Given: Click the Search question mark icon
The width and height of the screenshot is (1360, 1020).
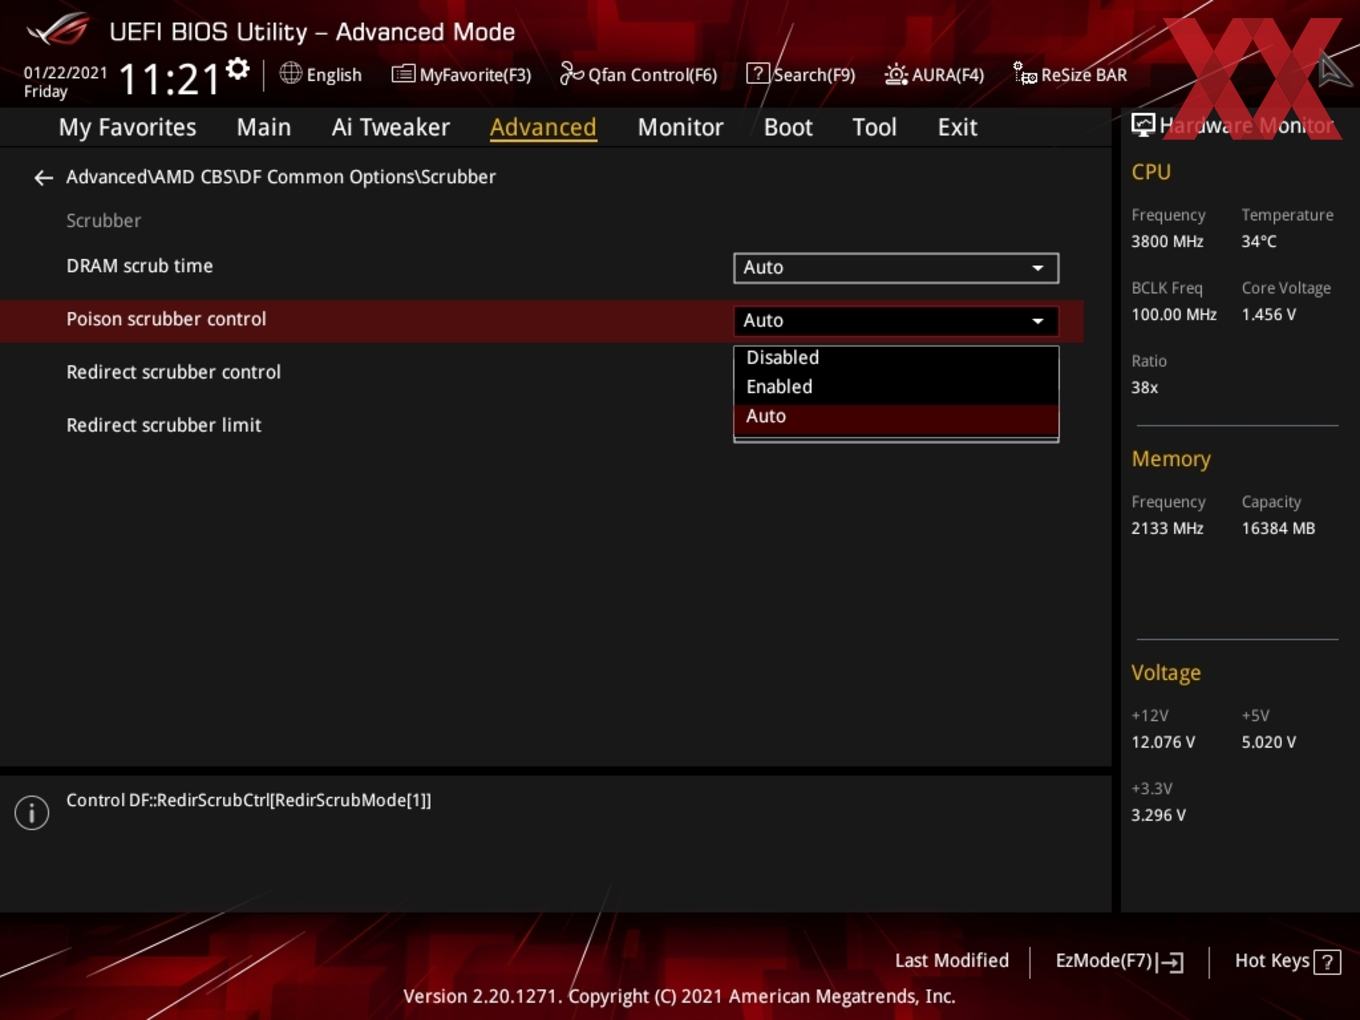Looking at the screenshot, I should [758, 74].
